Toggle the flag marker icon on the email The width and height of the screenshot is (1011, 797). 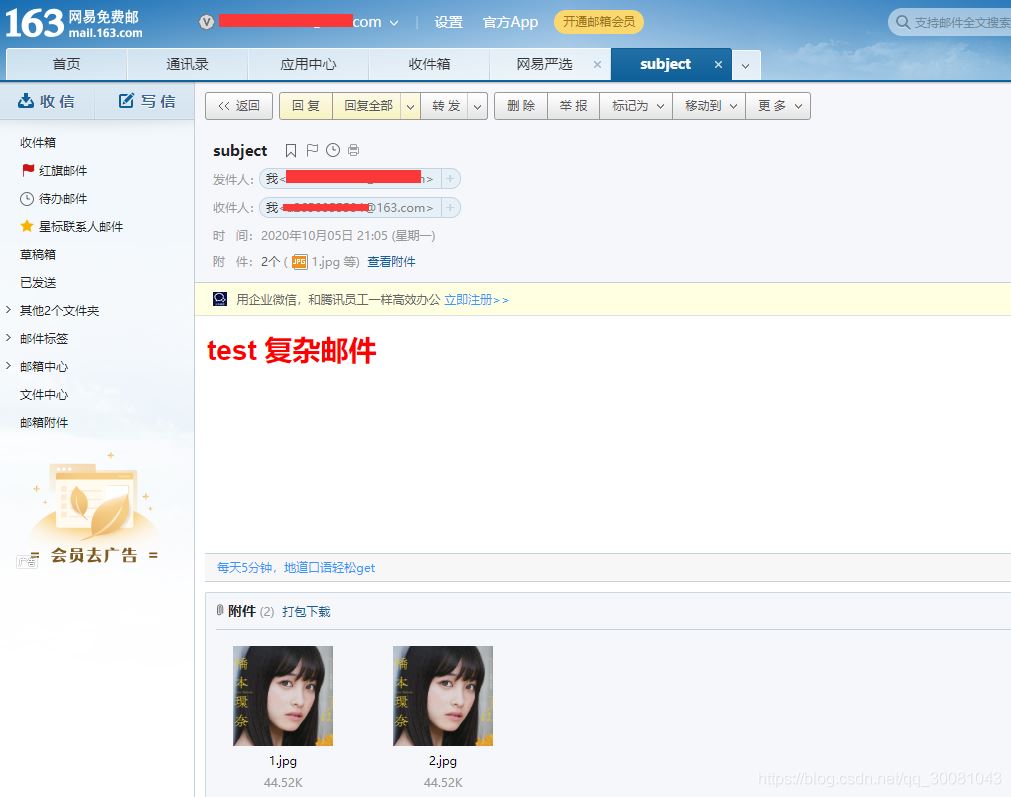tap(312, 150)
